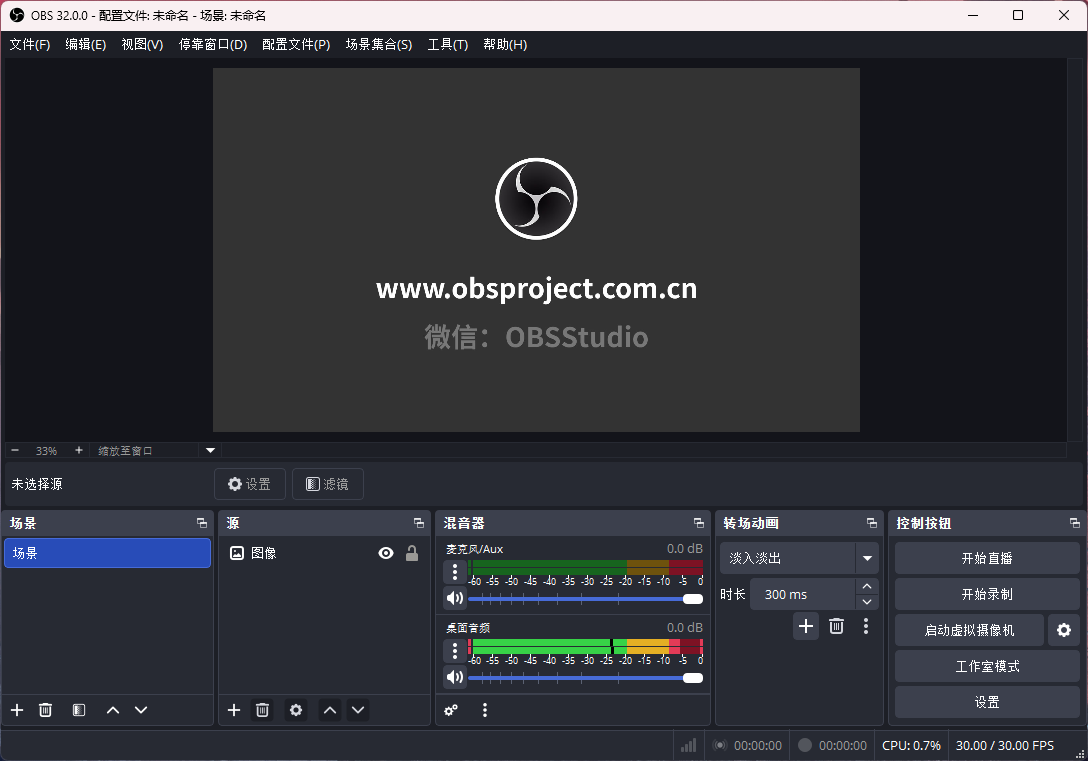Open the 帮助(H) menu
Screen dimensions: 1088x761
coord(505,44)
